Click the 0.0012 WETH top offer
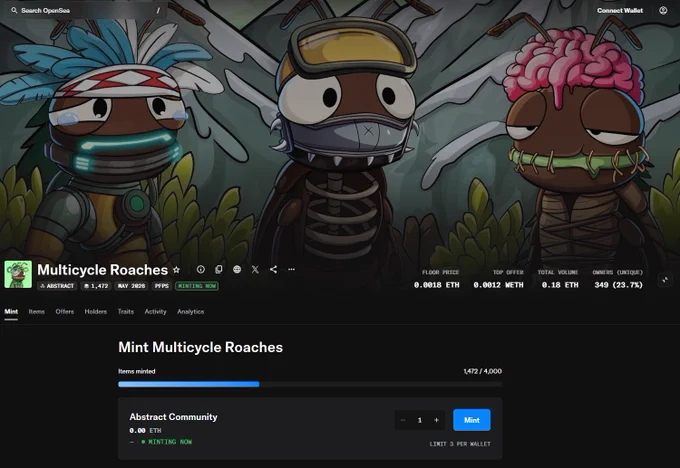Image resolution: width=680 pixels, height=468 pixels. point(498,285)
